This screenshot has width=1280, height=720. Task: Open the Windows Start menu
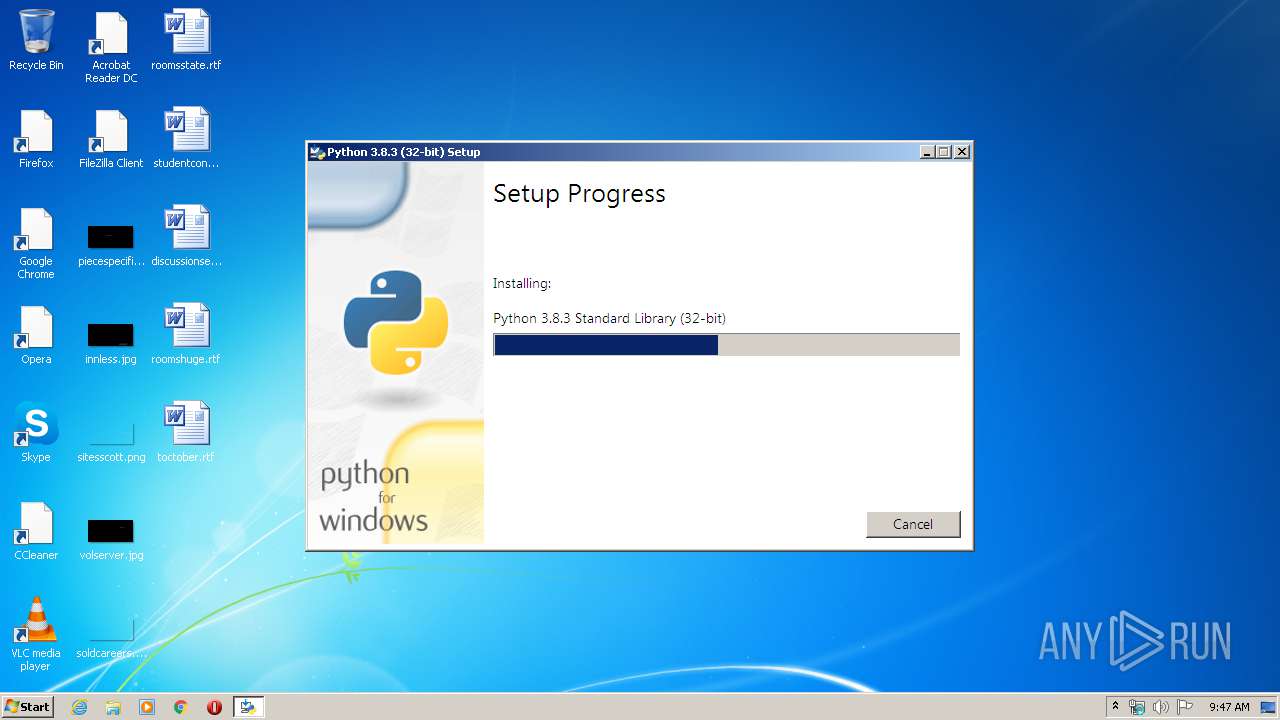(28, 707)
